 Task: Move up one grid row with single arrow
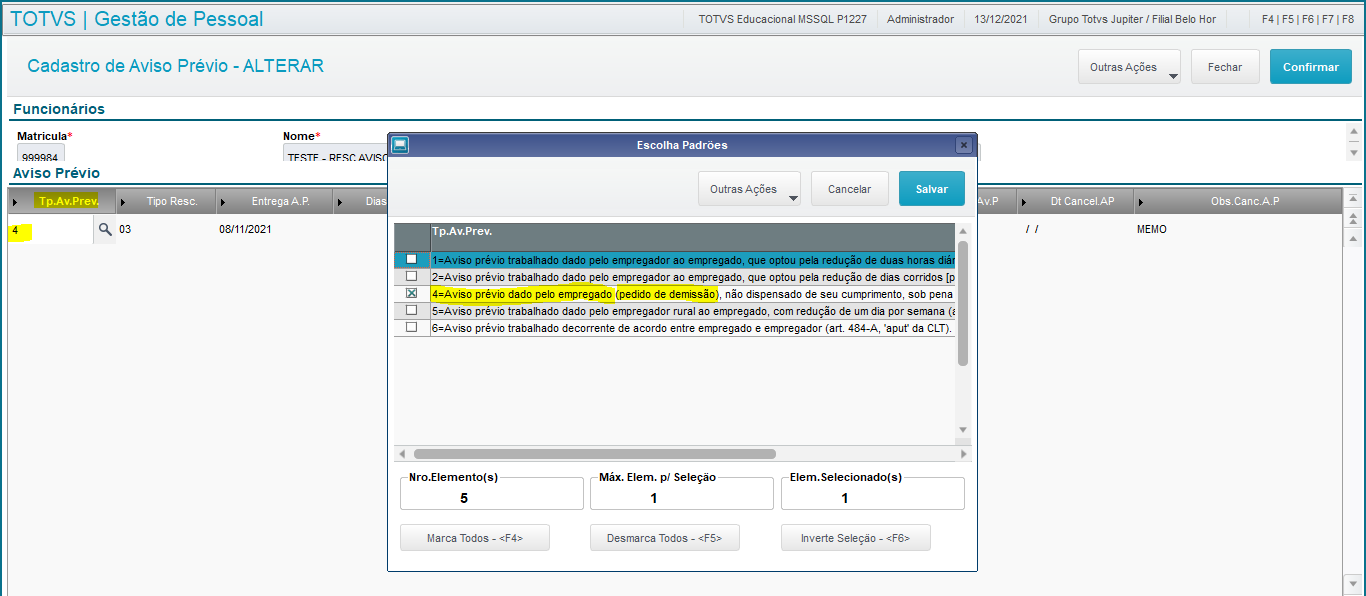click(1354, 238)
